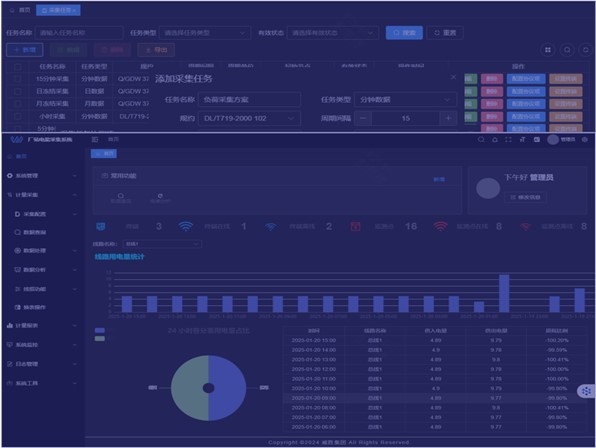Image resolution: width=596 pixels, height=448 pixels.
Task: Click the company logo in the dashboard header
Action: tap(16, 139)
